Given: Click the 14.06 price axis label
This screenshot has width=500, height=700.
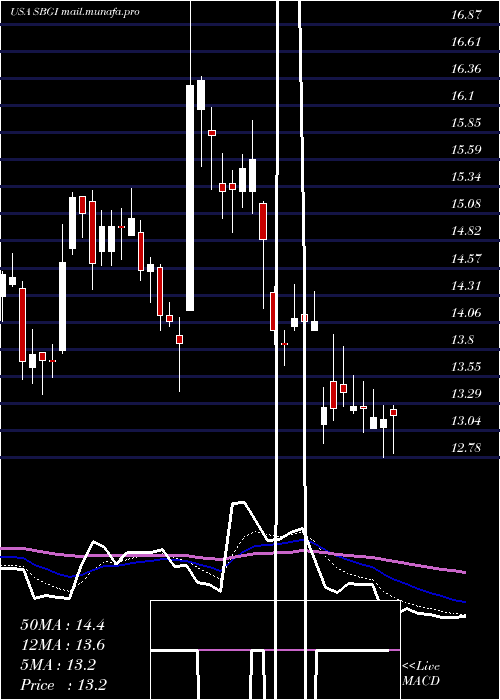Looking at the screenshot, I should tap(466, 313).
